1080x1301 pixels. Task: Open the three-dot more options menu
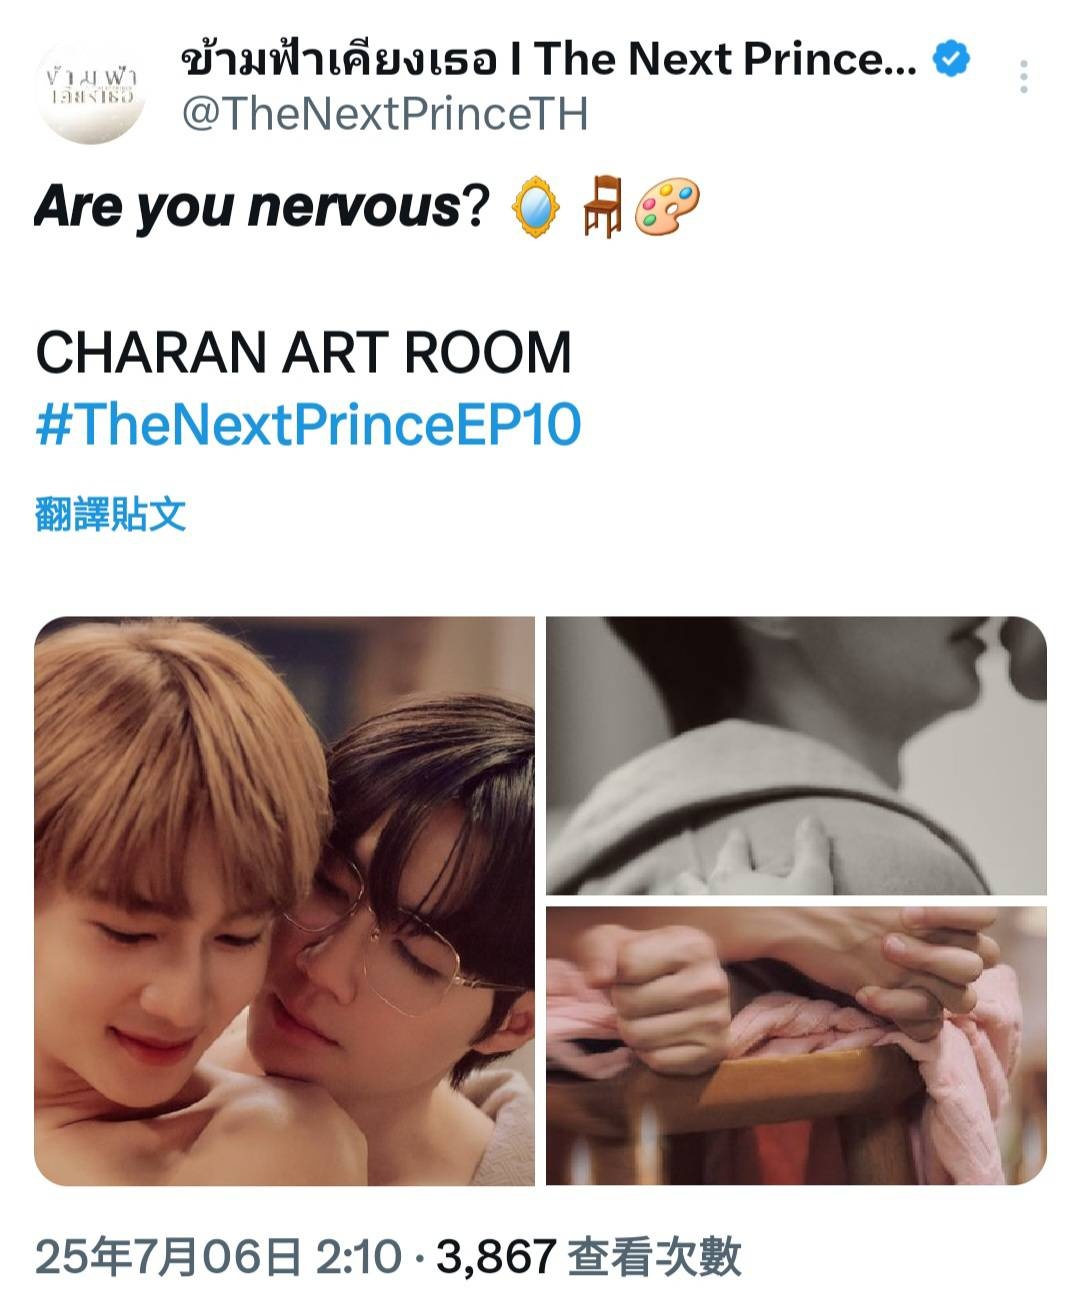tap(1023, 77)
